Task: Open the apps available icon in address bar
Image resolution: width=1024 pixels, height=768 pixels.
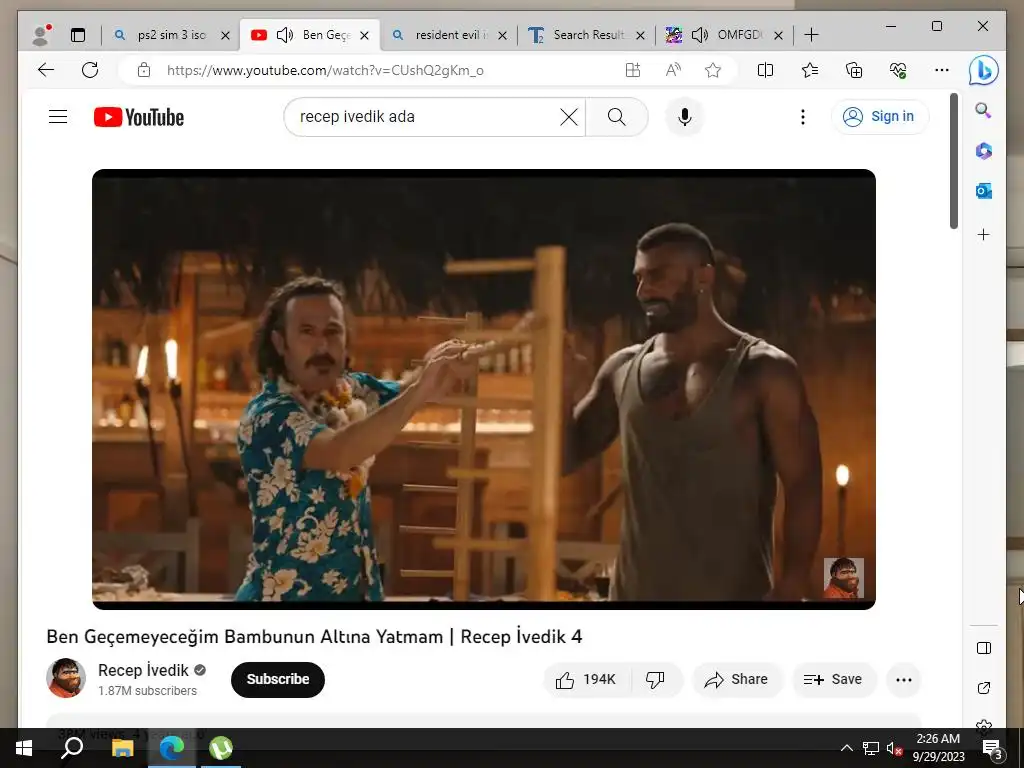Action: (633, 70)
